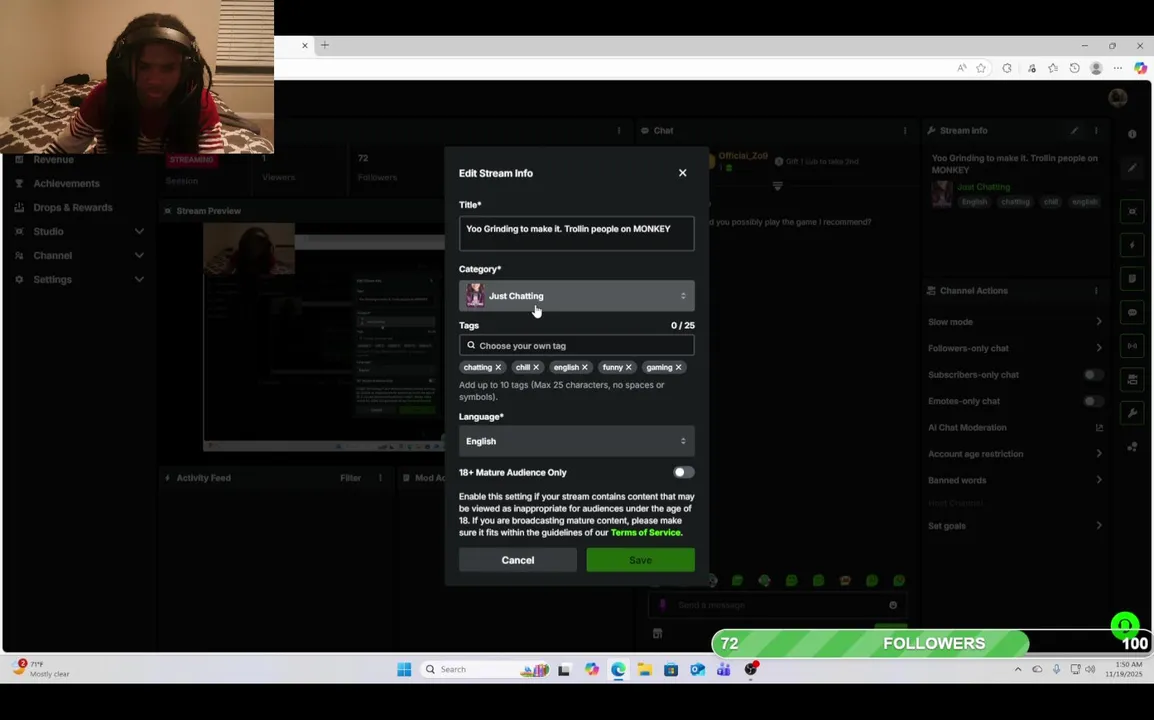The image size is (1154, 720).
Task: Open Achievements in the sidebar
Action: [66, 183]
